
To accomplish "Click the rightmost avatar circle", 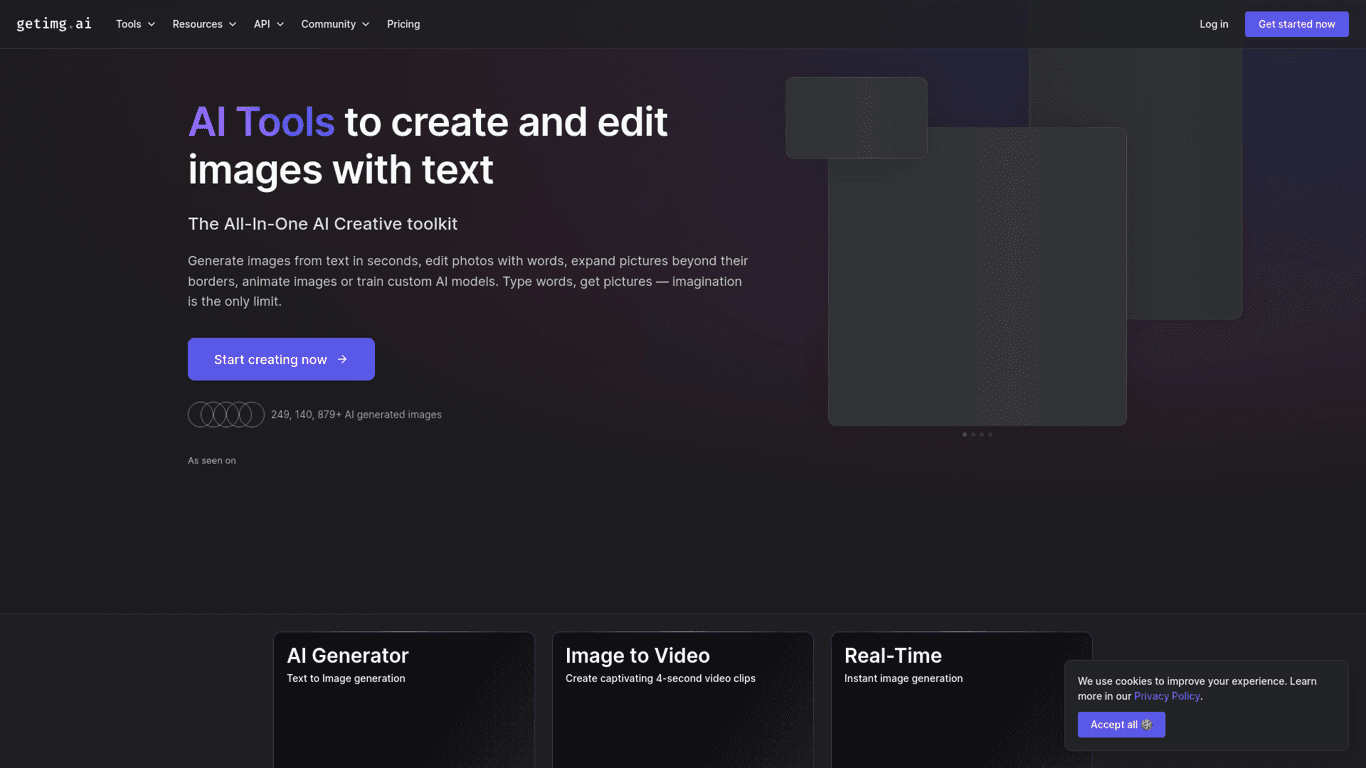I will point(252,414).
